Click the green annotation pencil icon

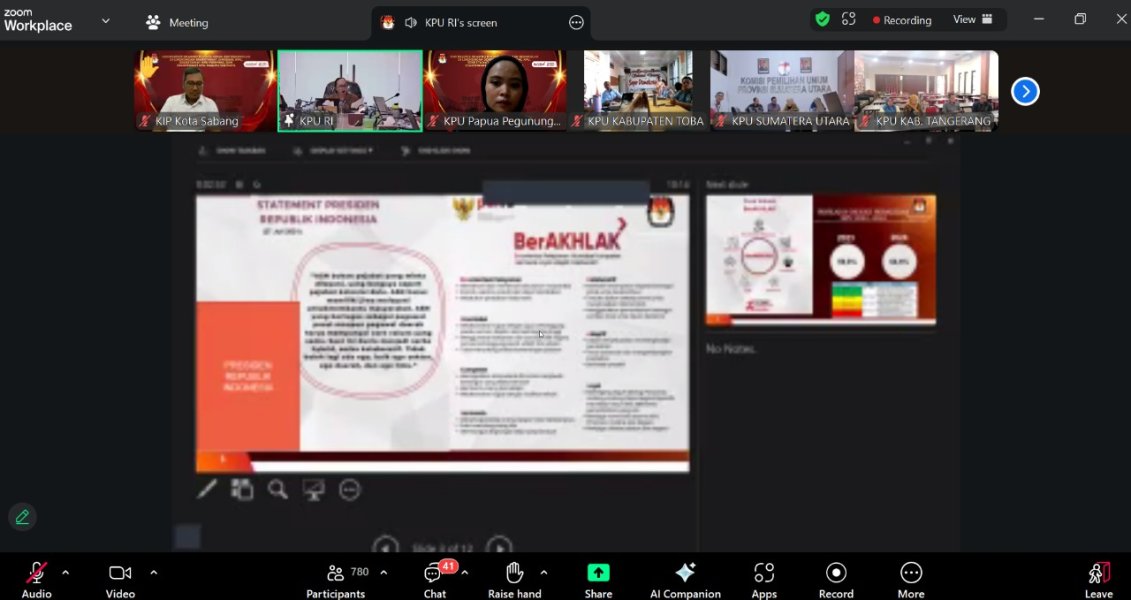coord(22,517)
